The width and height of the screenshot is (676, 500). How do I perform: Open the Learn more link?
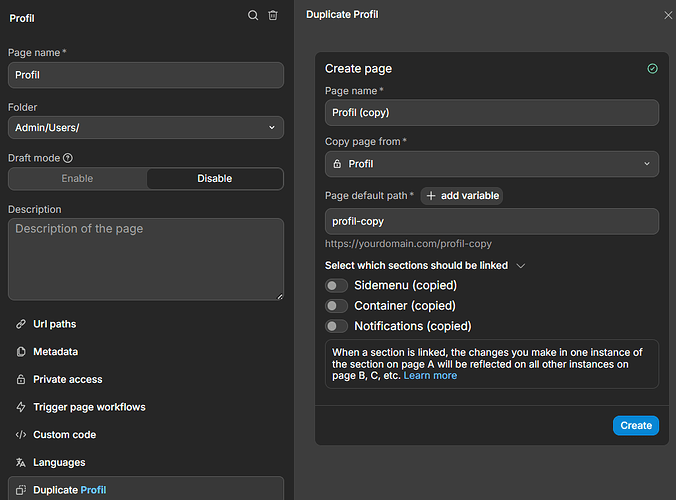click(x=430, y=375)
